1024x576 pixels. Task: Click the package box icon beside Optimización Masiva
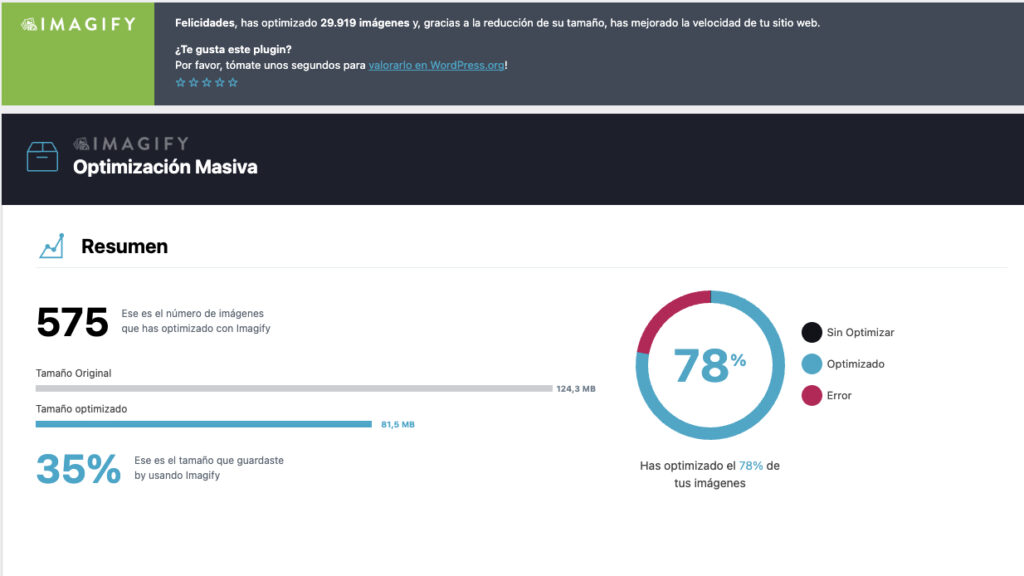pos(41,158)
